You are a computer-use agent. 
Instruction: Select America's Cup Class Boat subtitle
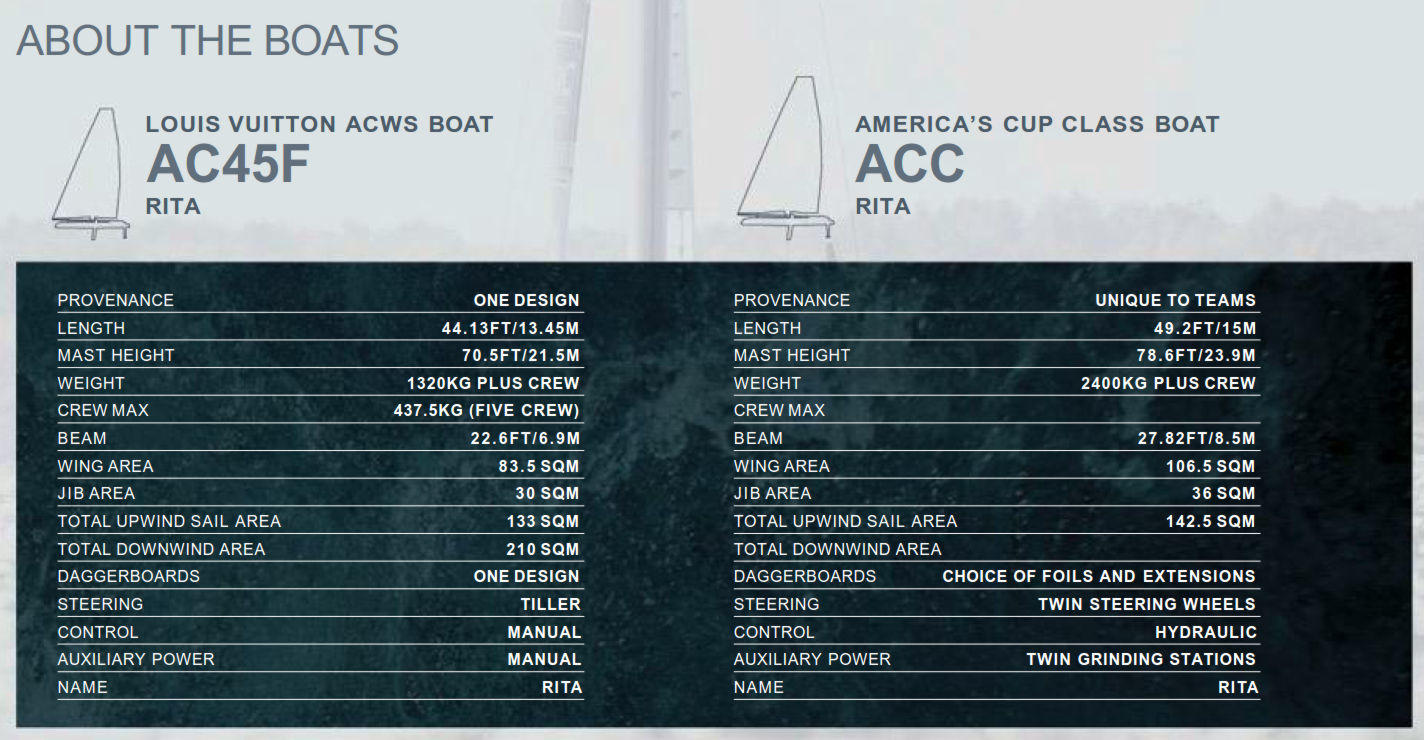pos(1038,124)
